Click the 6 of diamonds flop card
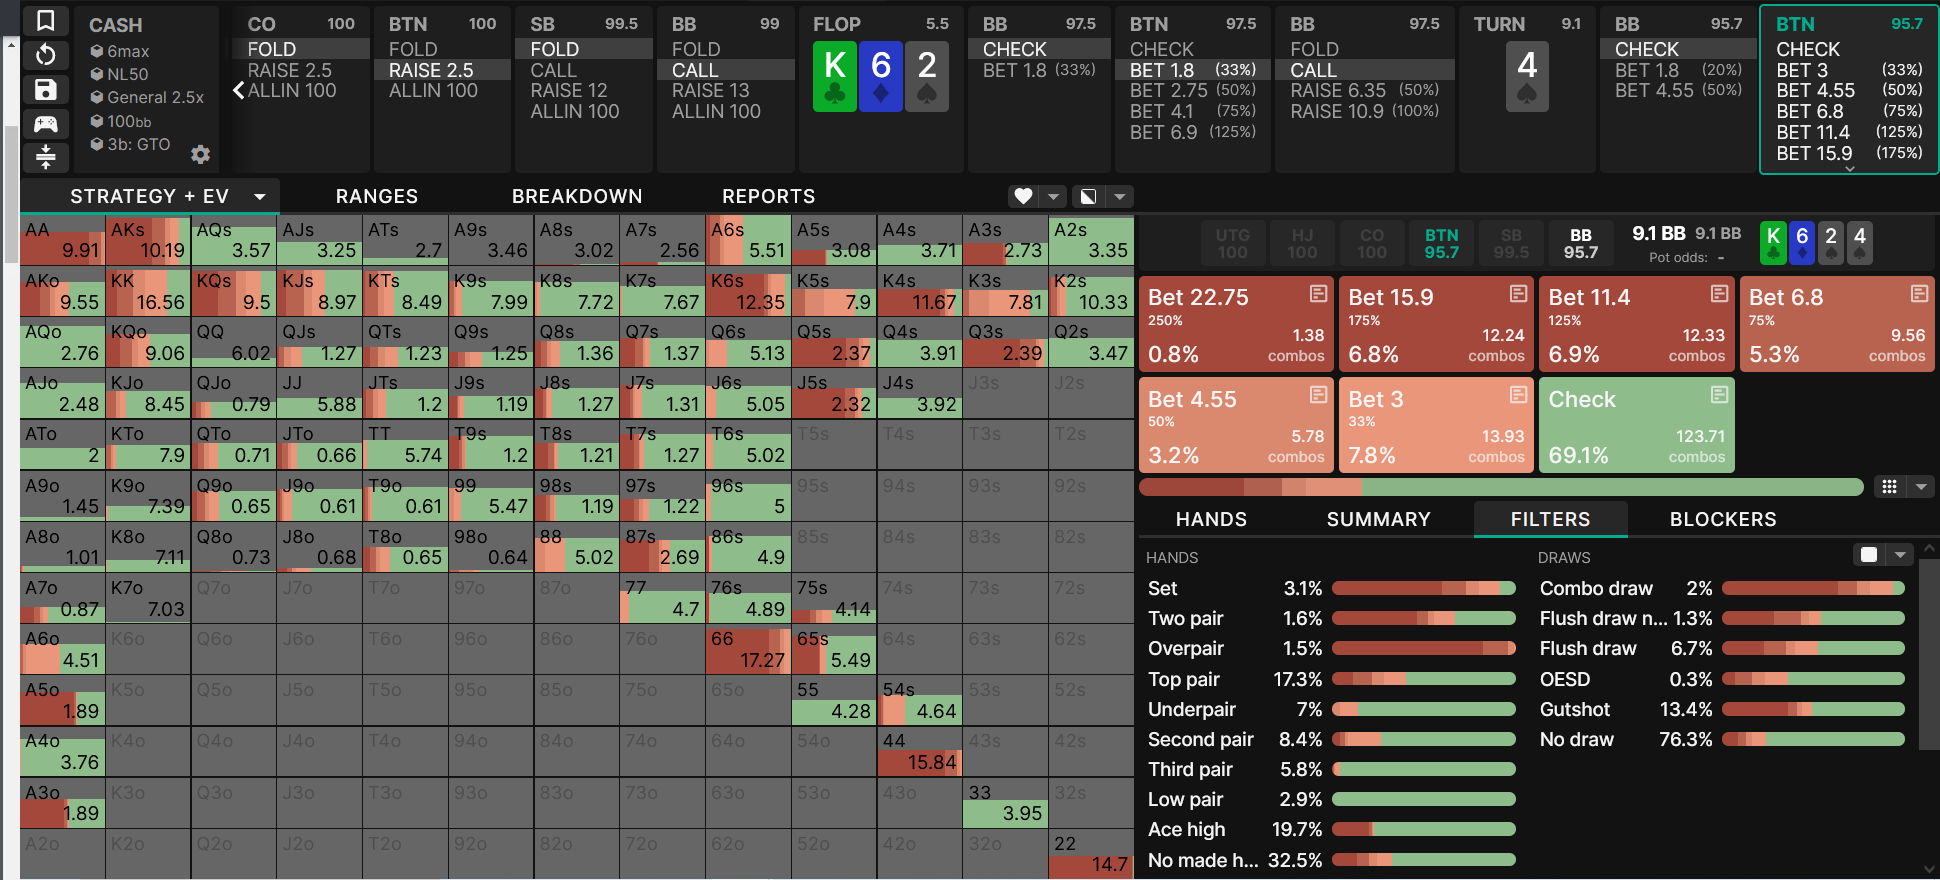The image size is (1940, 880). pos(881,77)
